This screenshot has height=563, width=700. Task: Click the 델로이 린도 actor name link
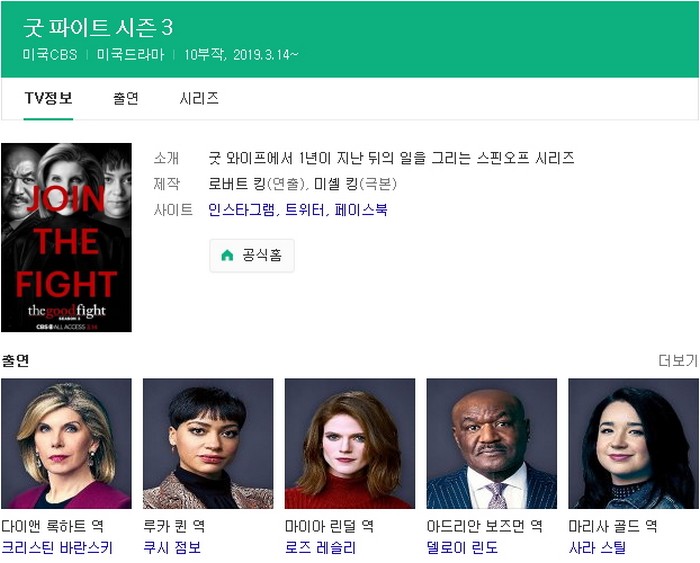(462, 547)
